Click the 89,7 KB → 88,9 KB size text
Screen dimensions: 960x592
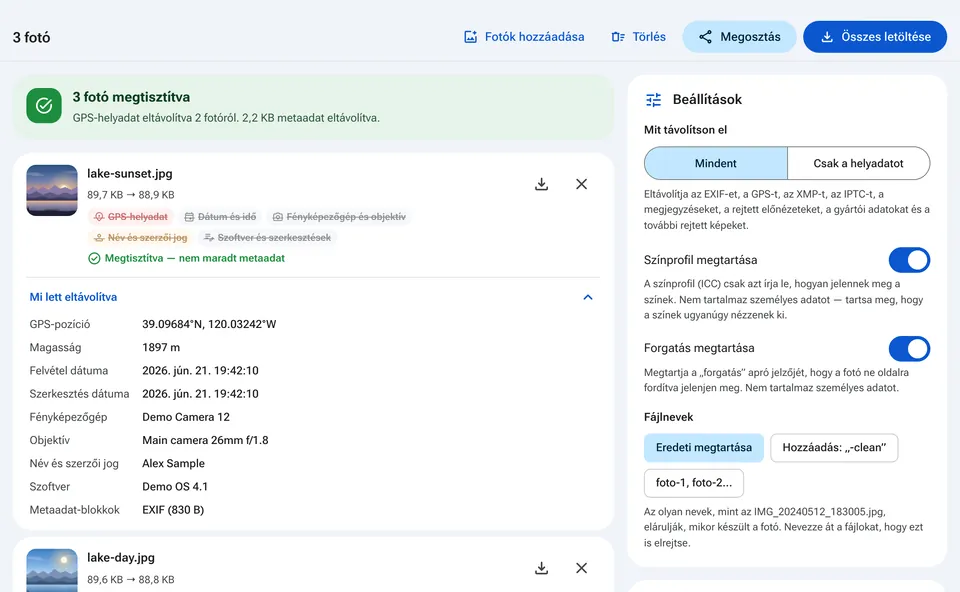pyautogui.click(x=130, y=195)
